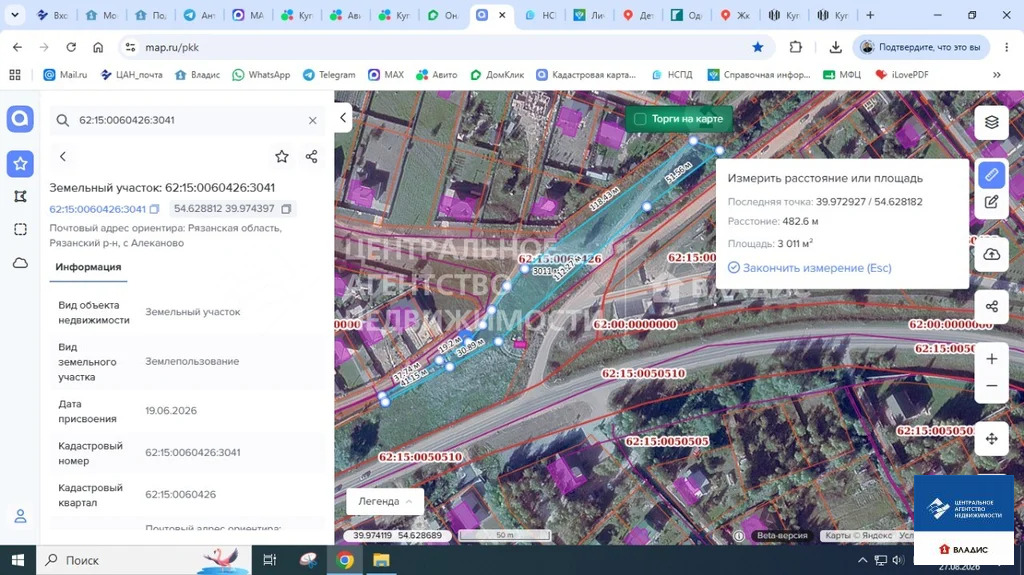Screen dimensions: 1024x575
Task: Switch to the Информация tab
Action: pyautogui.click(x=88, y=267)
